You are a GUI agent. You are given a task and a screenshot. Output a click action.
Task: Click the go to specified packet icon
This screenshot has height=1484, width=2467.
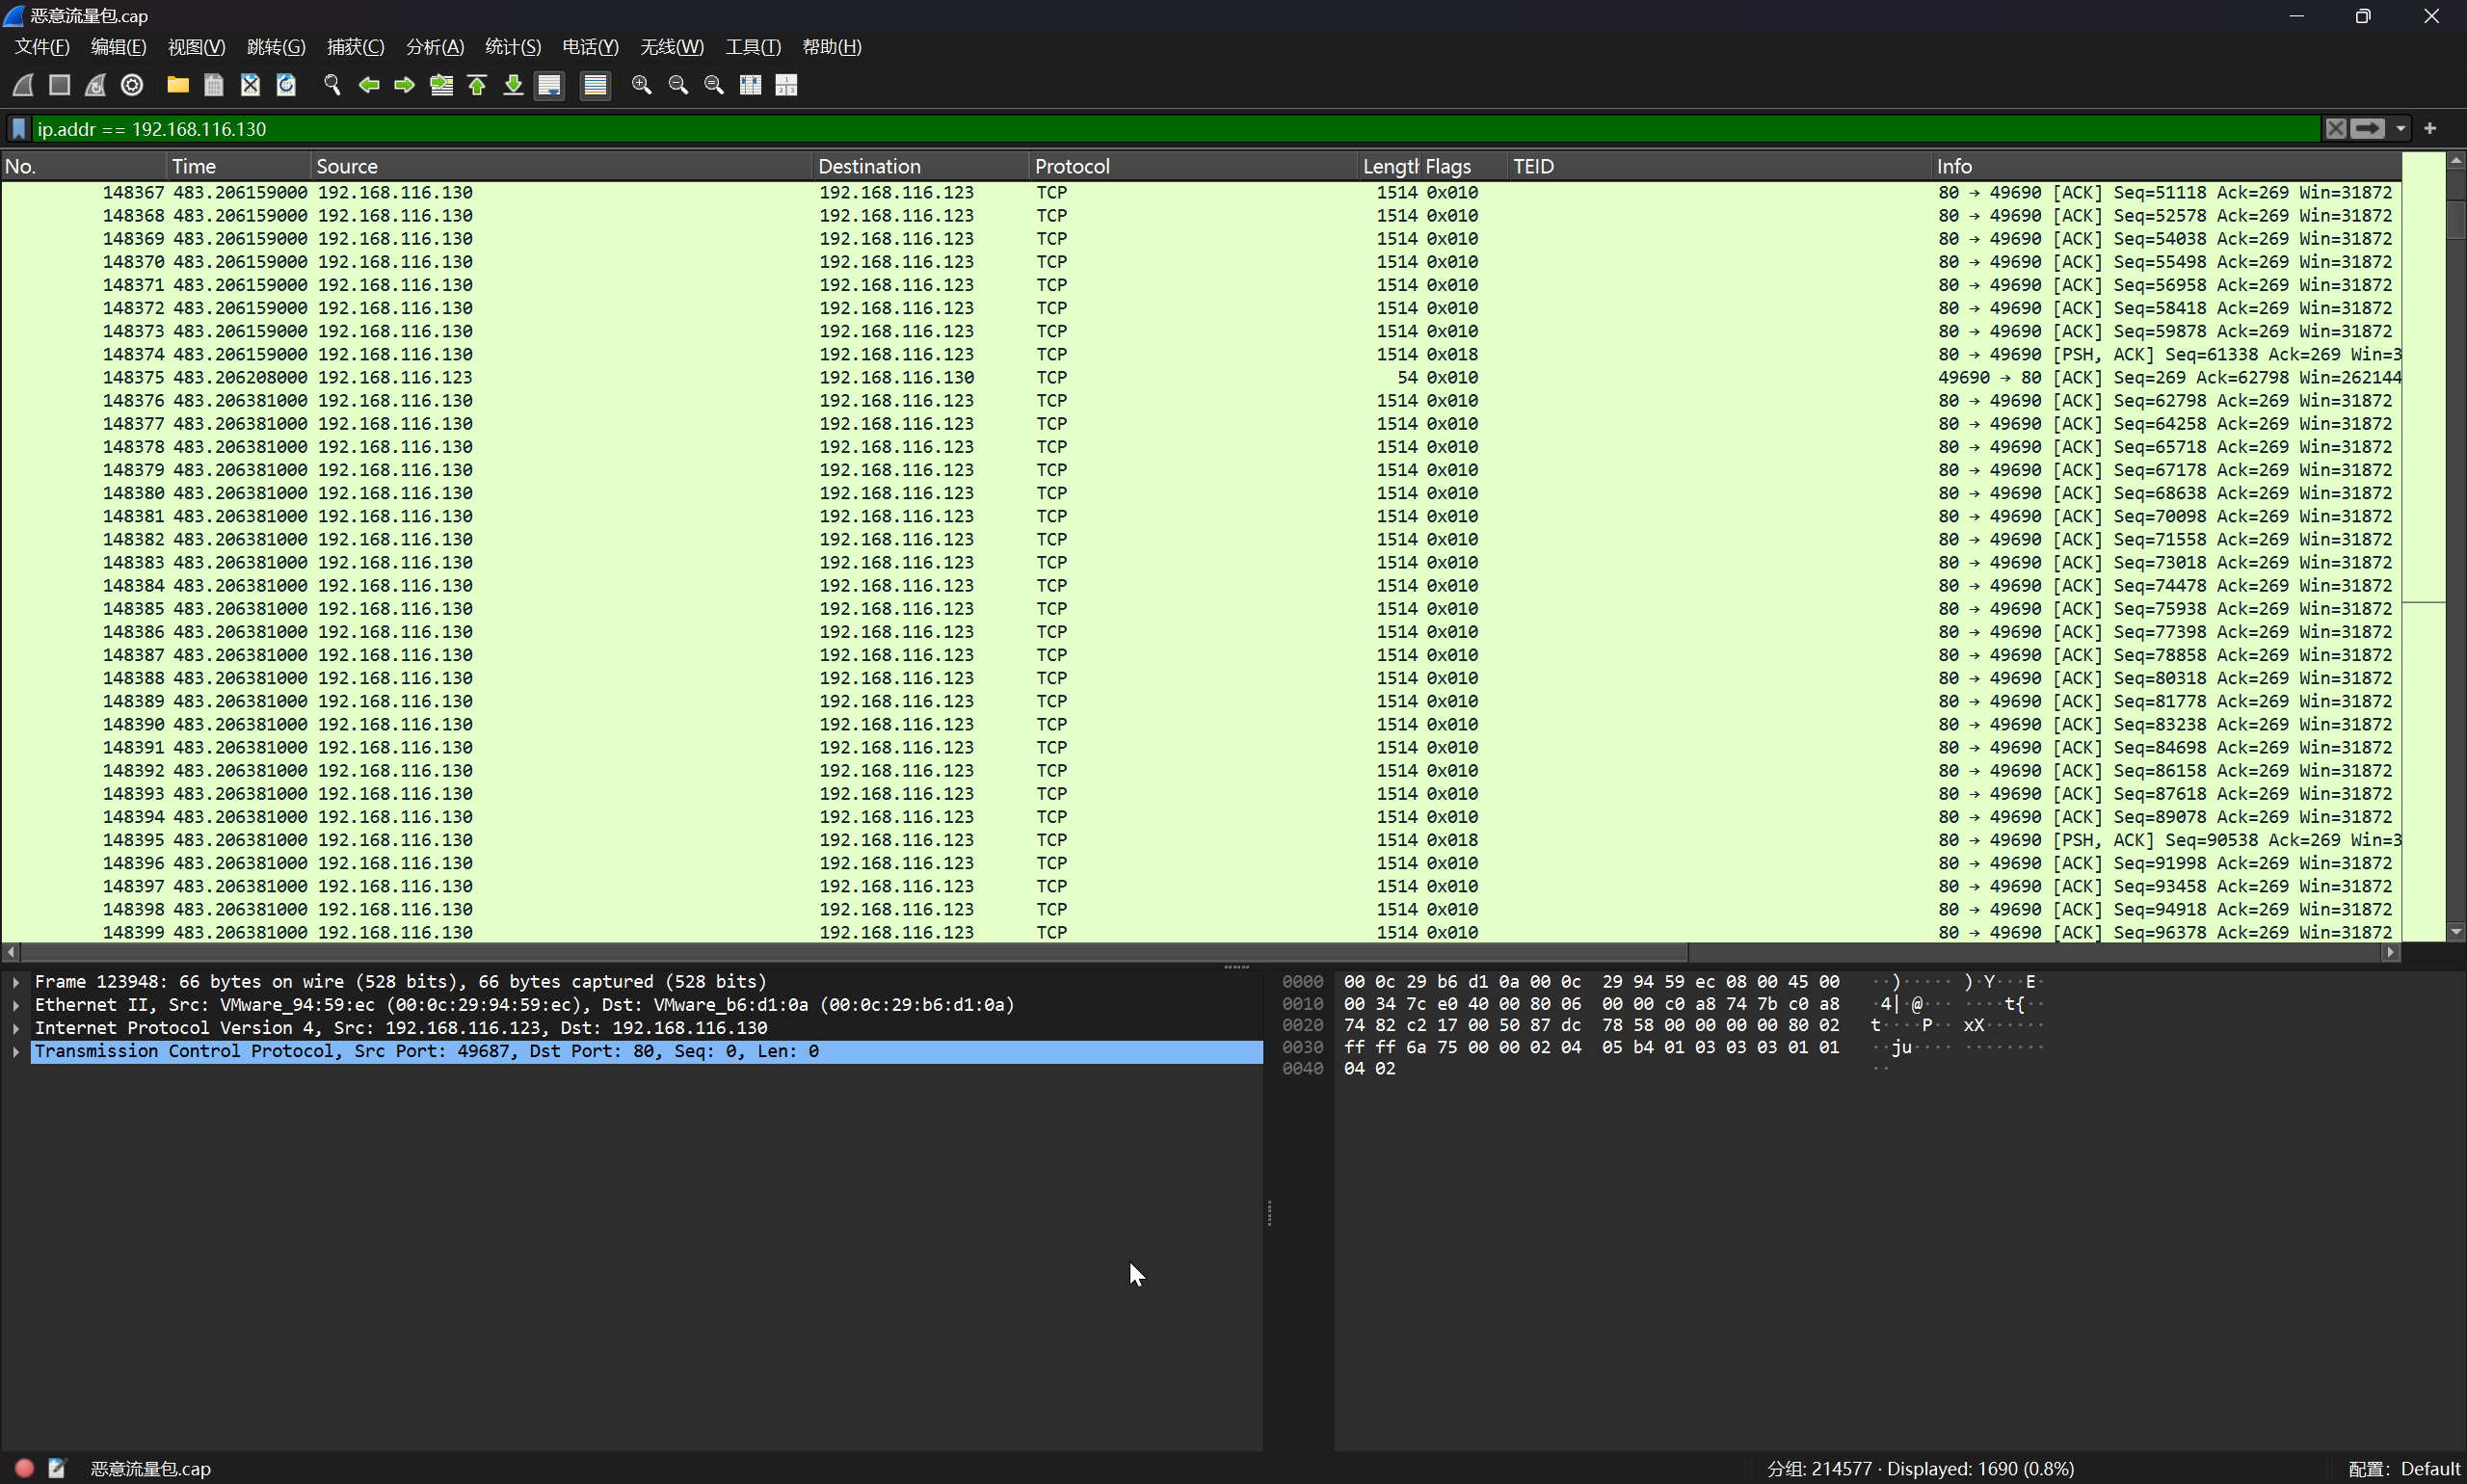pyautogui.click(x=441, y=85)
